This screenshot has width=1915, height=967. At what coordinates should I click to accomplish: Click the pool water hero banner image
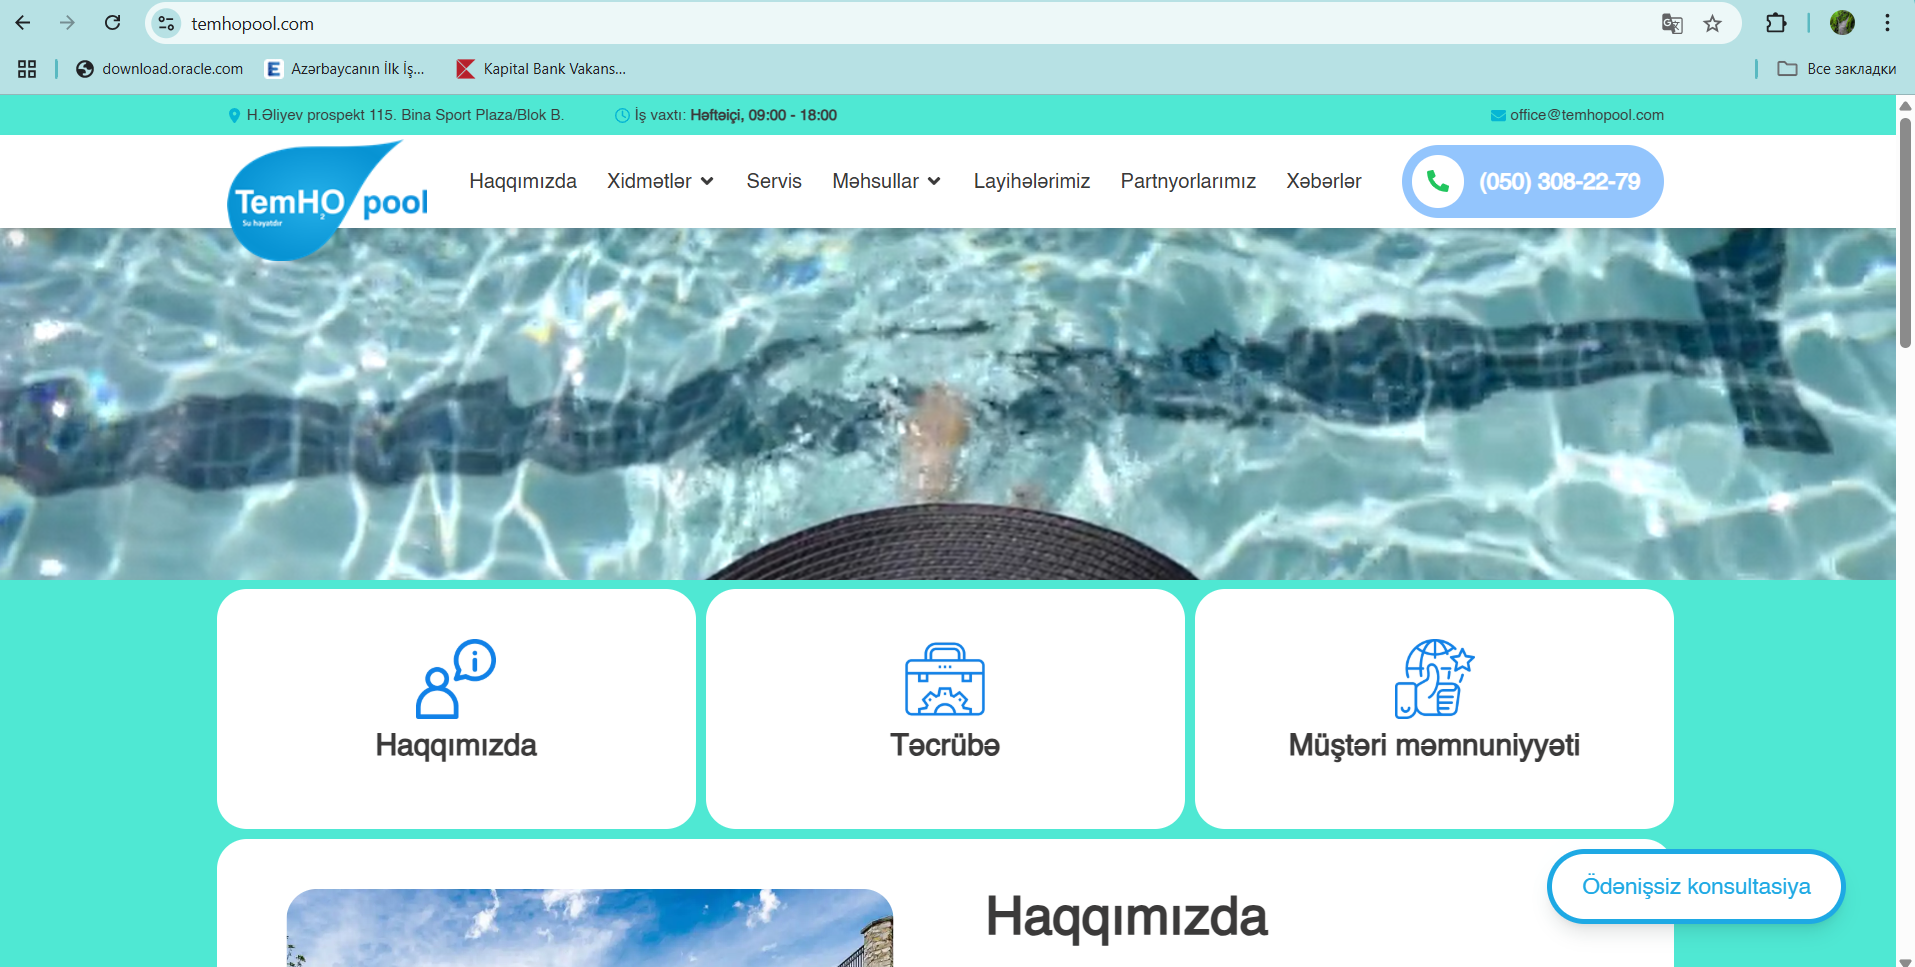pyautogui.click(x=948, y=404)
